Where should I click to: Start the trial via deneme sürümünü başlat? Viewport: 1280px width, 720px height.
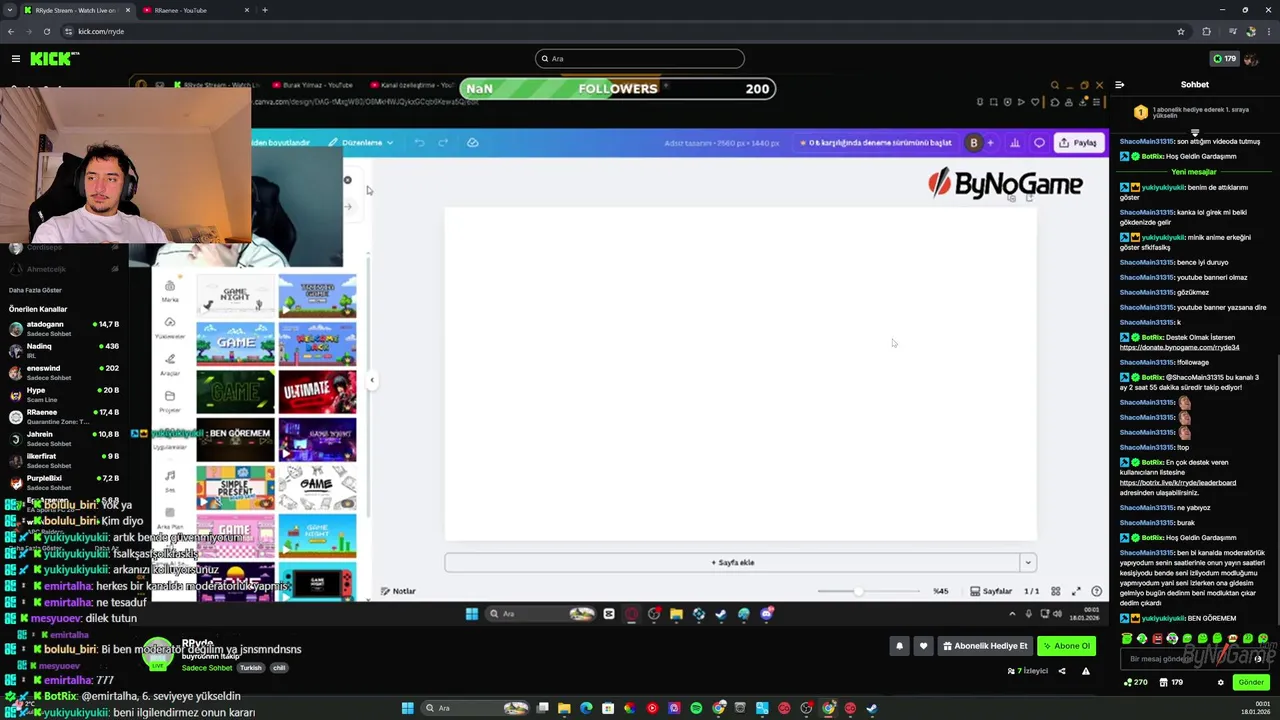[875, 143]
